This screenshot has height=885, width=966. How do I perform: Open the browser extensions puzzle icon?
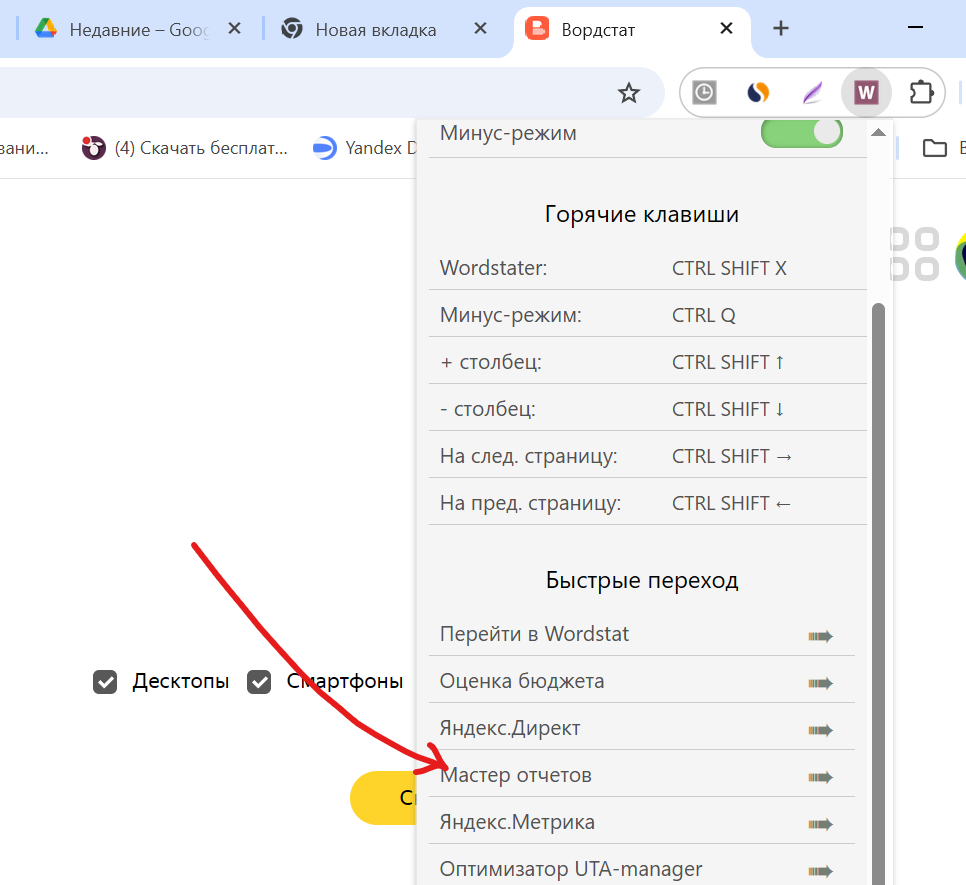(x=920, y=93)
